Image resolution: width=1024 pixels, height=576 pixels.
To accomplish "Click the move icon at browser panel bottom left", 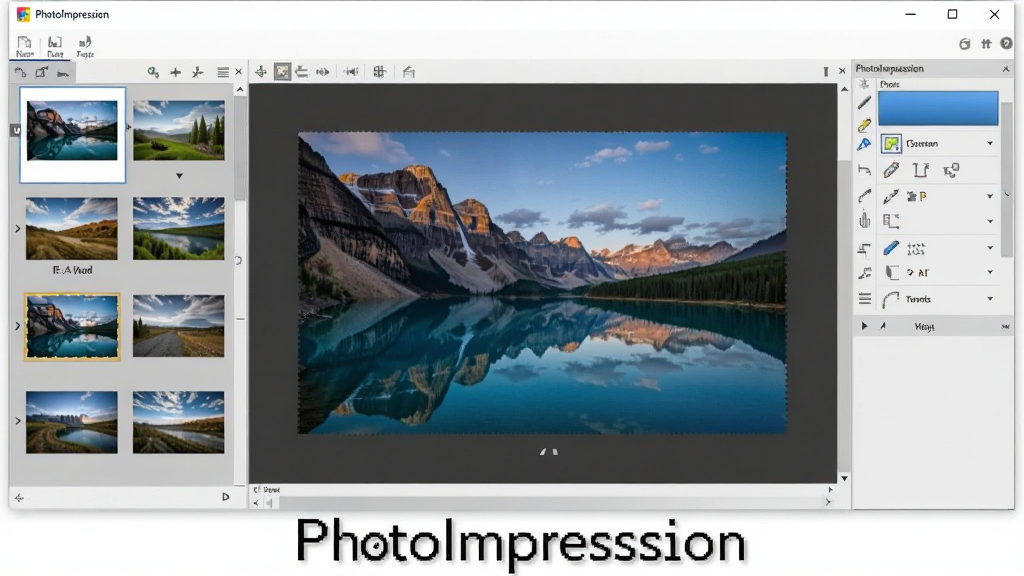I will (x=20, y=498).
